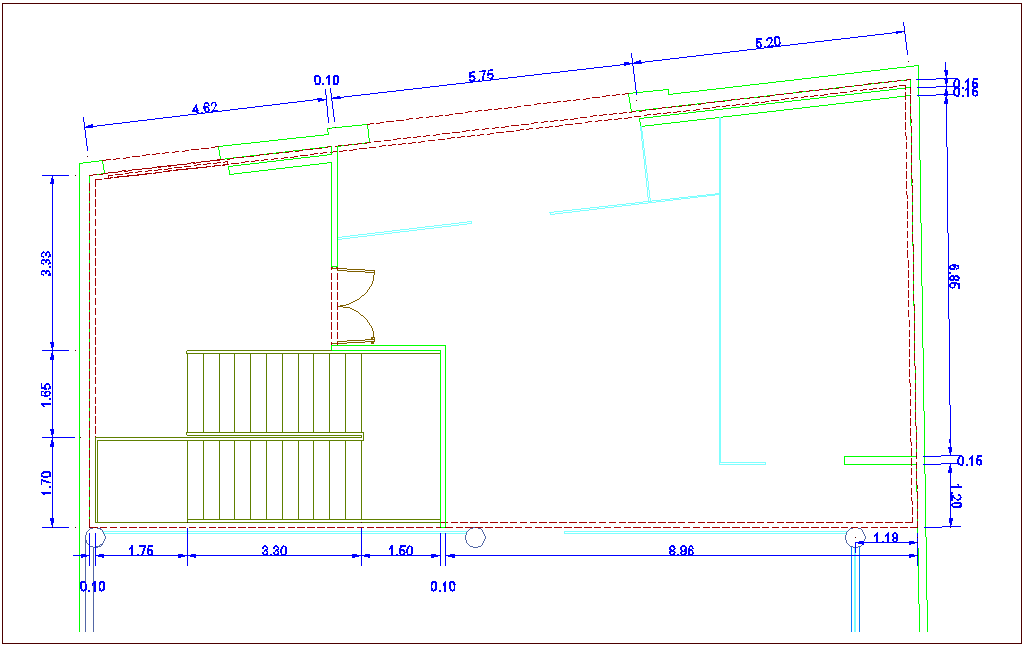The width and height of the screenshot is (1025, 647).
Task: Select the 3.30 dimension below stairs
Action: [274, 550]
